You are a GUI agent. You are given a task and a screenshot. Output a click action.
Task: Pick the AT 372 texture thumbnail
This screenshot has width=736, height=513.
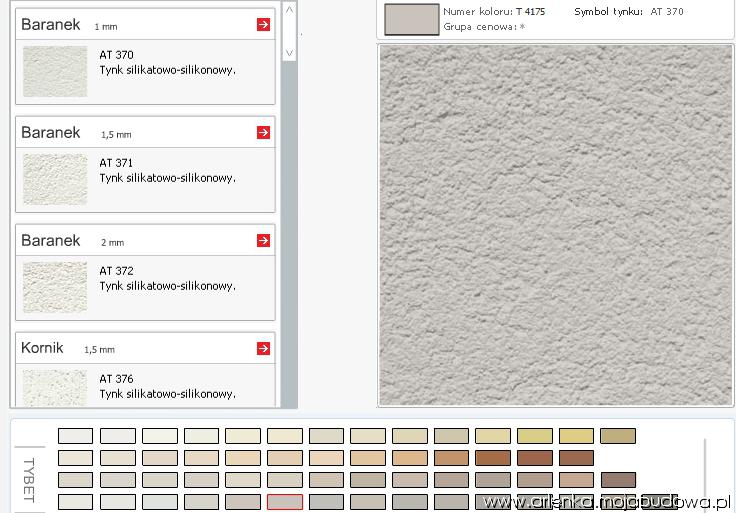[x=55, y=287]
